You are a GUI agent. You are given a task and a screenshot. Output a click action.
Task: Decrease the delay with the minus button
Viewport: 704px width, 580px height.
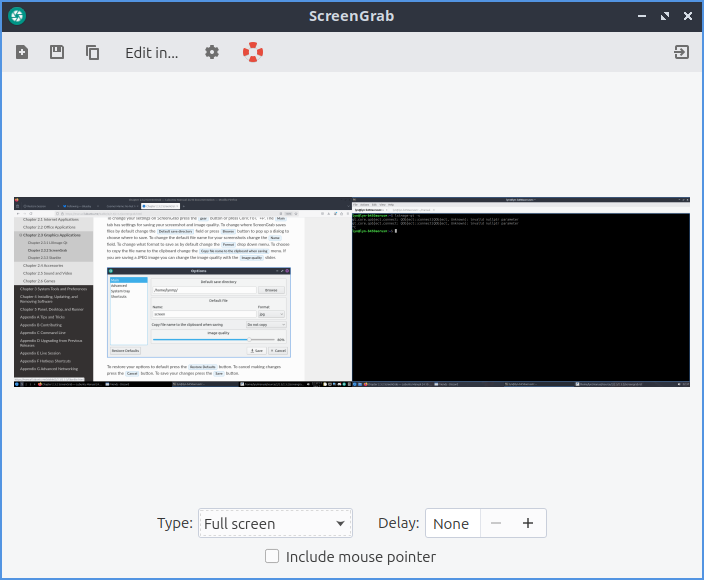click(496, 523)
